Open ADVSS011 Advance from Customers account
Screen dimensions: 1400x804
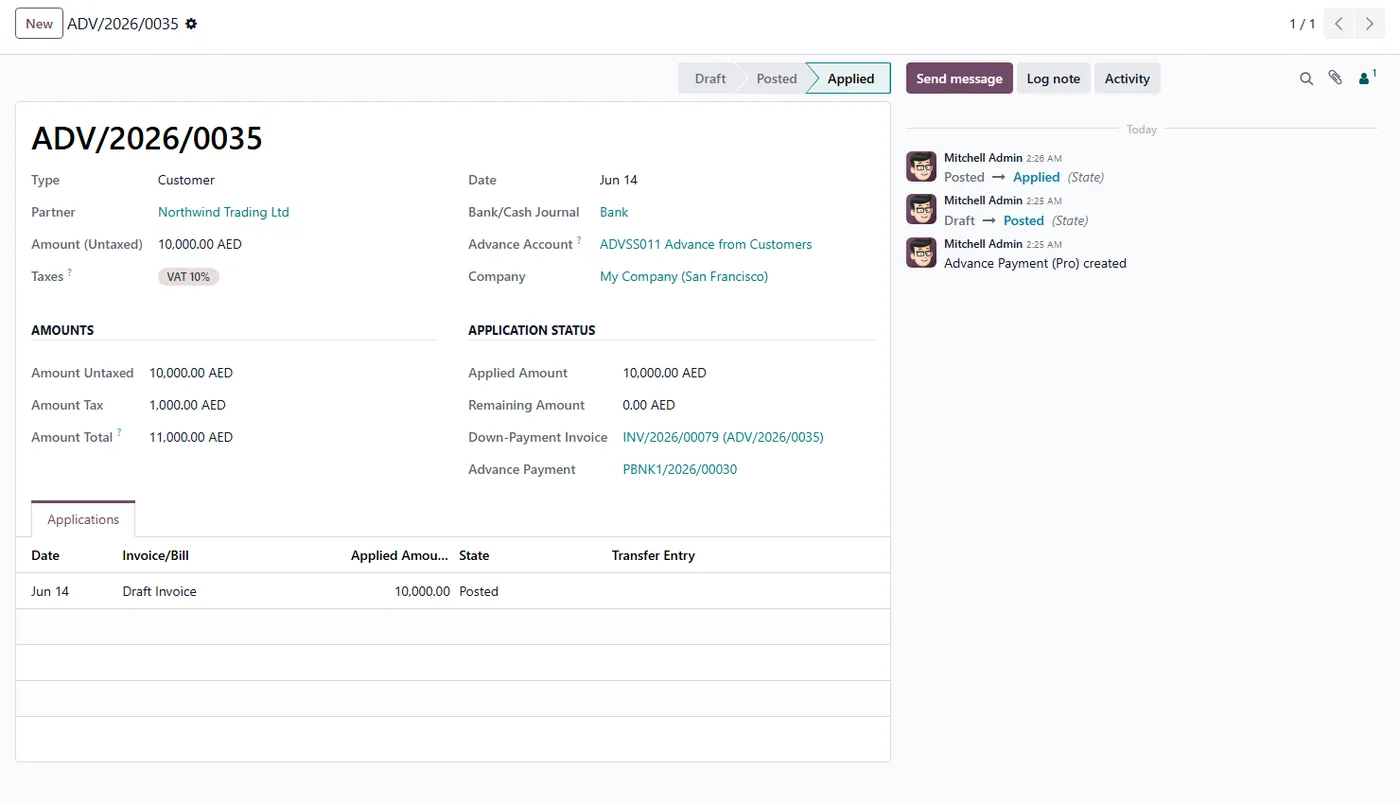(706, 244)
